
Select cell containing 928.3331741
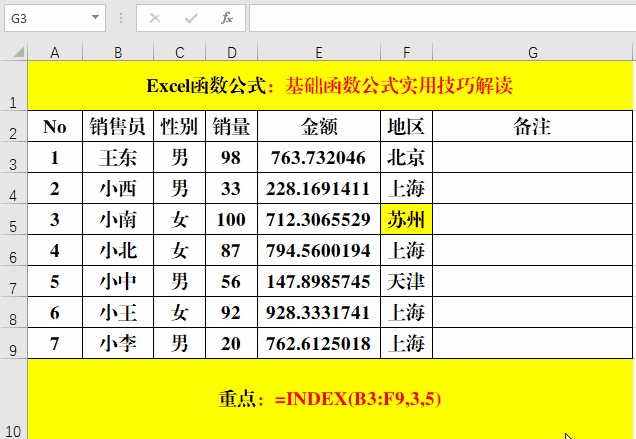318,313
